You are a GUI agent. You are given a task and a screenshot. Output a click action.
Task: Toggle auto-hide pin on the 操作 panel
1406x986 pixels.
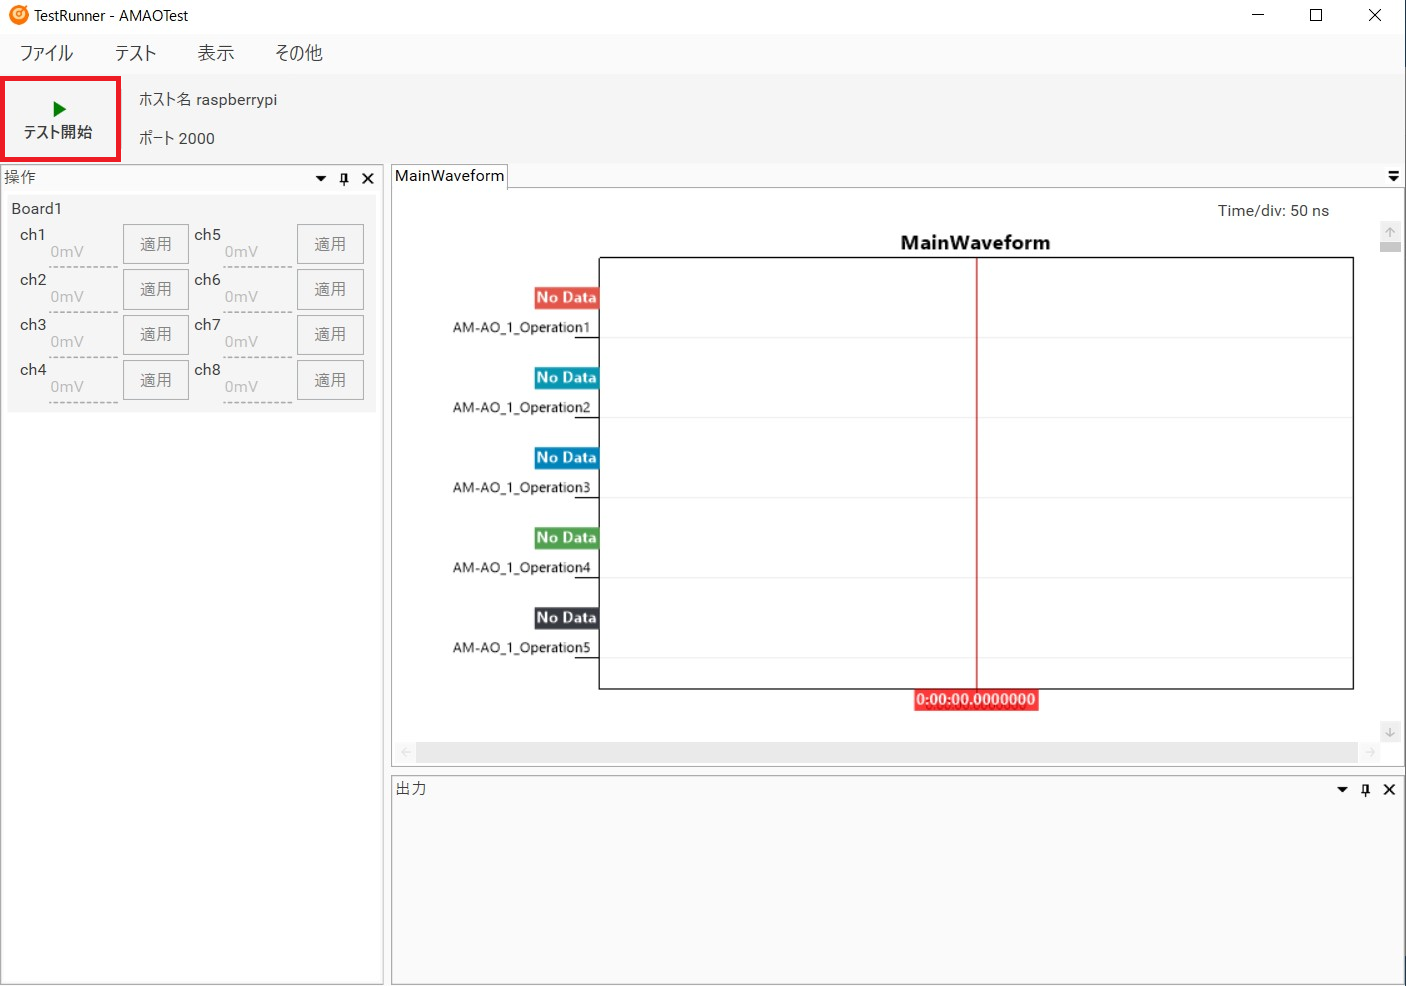pyautogui.click(x=343, y=178)
